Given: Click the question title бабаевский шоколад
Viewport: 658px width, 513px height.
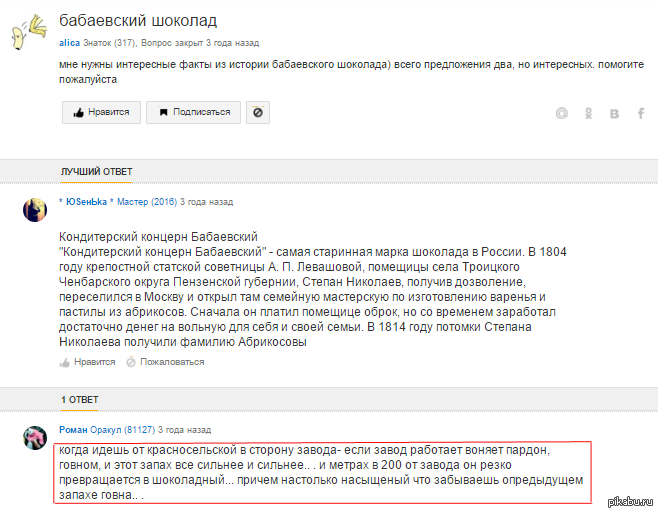Looking at the screenshot, I should click(138, 20).
